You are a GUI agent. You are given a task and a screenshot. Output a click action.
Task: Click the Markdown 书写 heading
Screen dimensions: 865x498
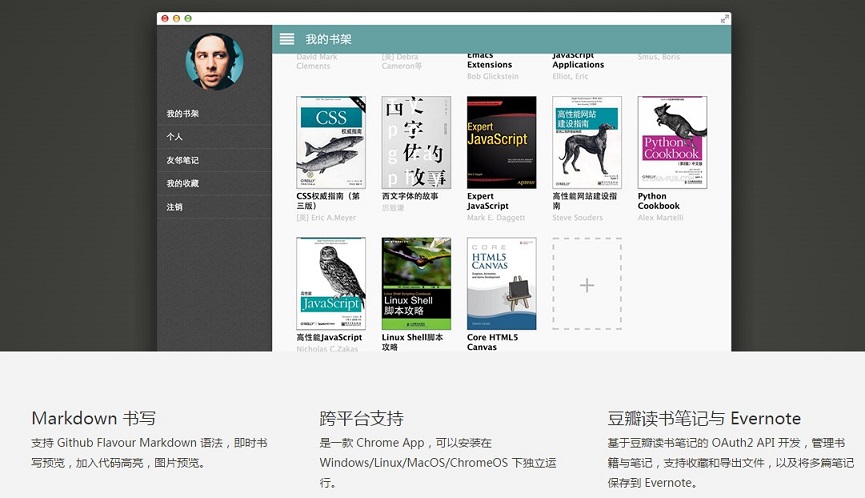(x=94, y=418)
